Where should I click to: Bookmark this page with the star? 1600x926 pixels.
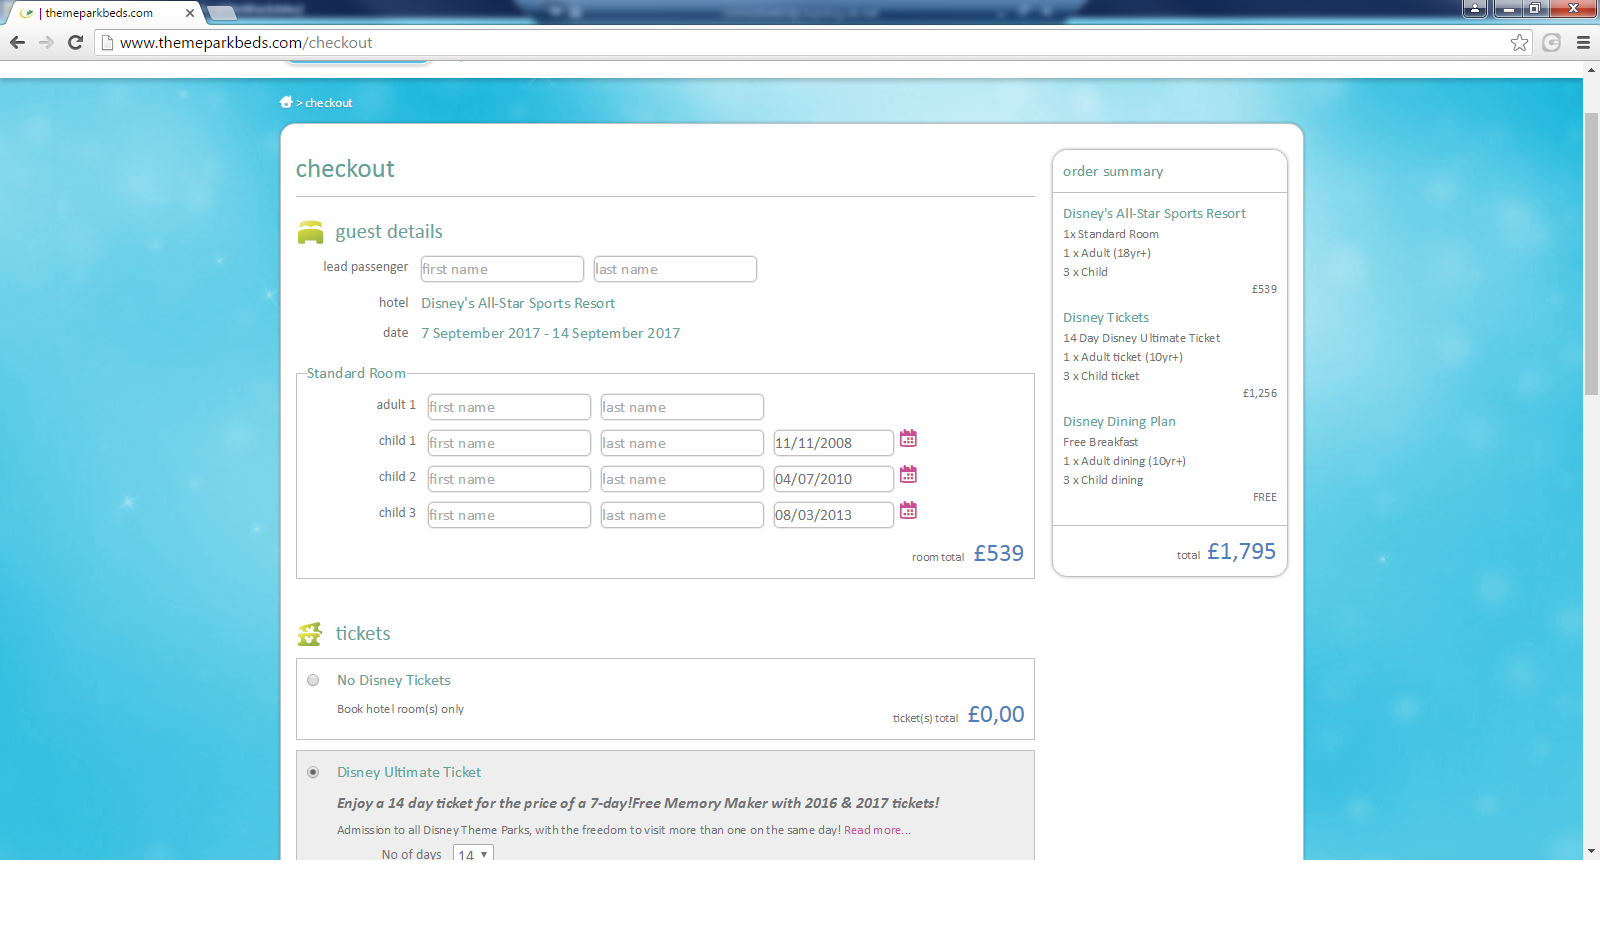[x=1520, y=42]
